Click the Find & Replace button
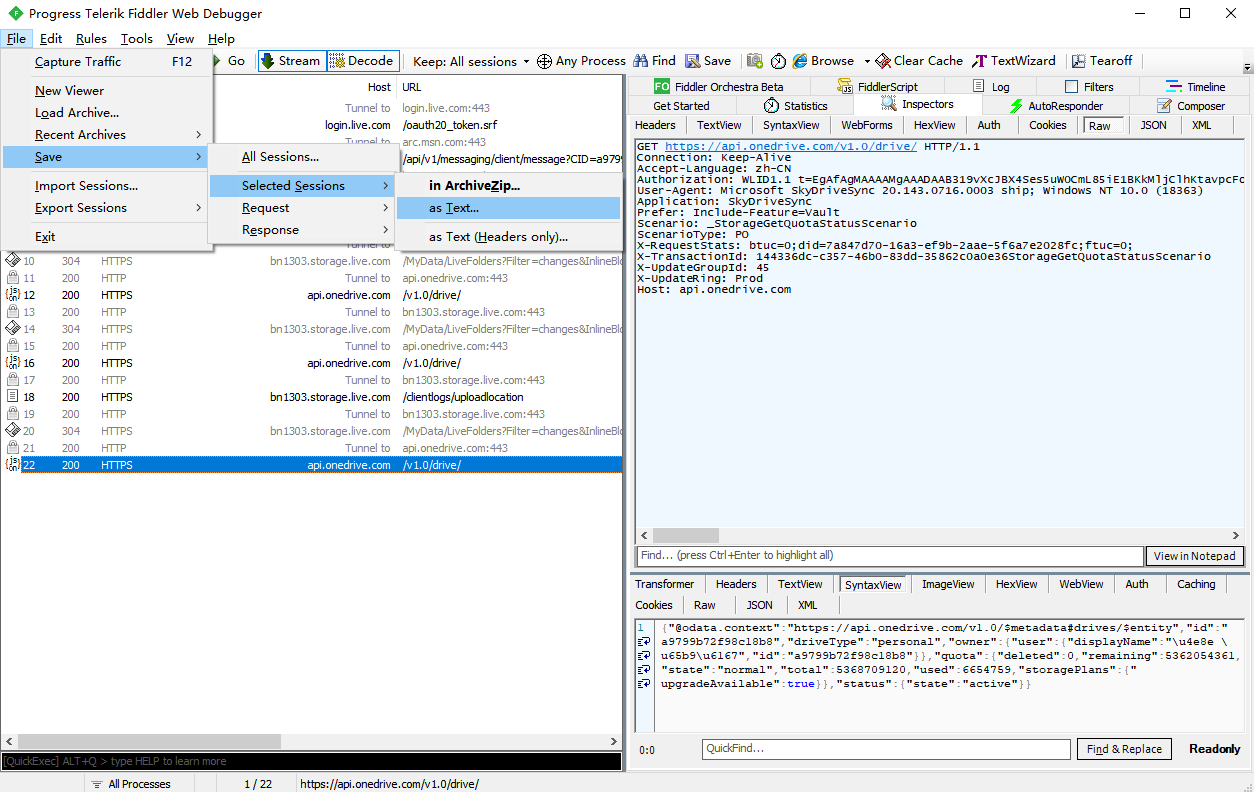The width and height of the screenshot is (1254, 792). click(1124, 749)
